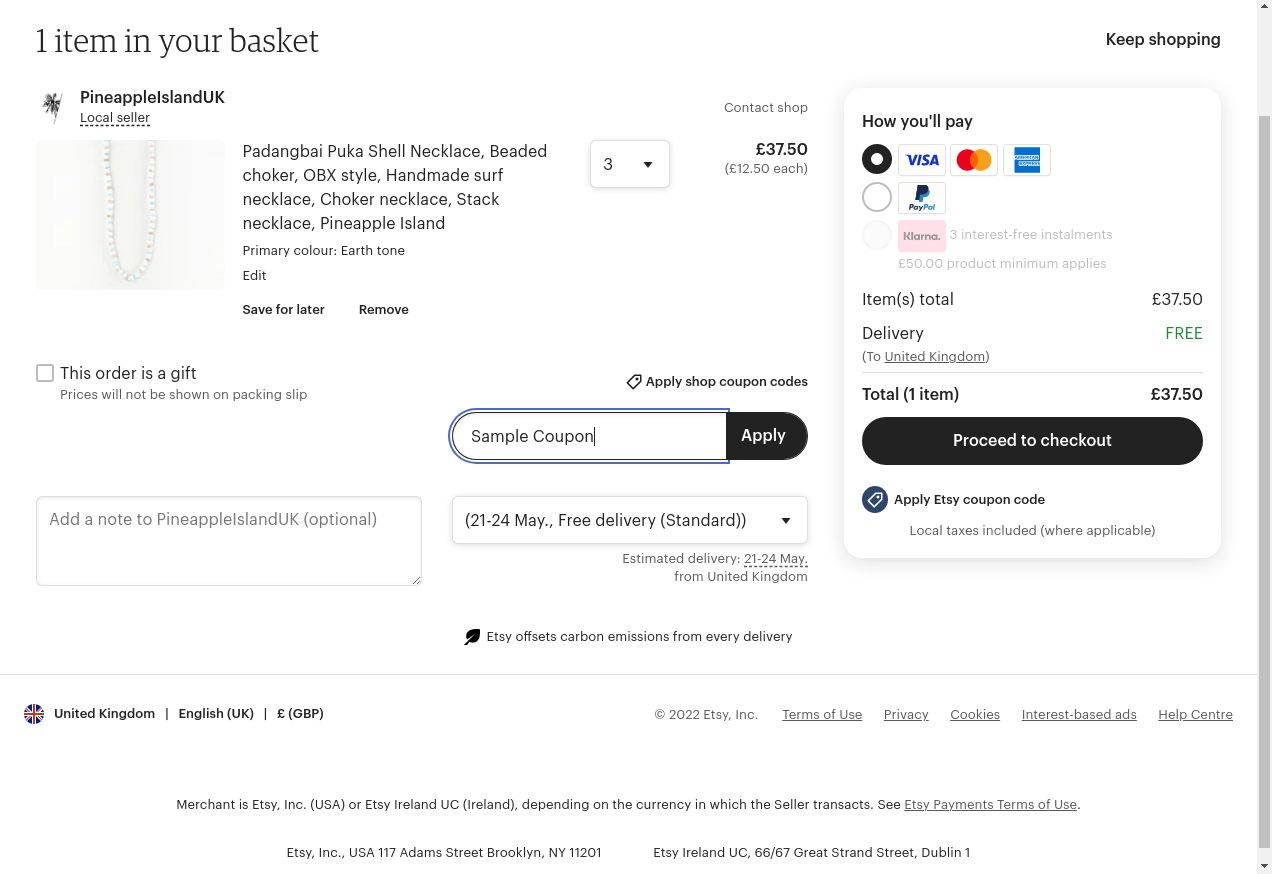This screenshot has height=874, width=1272.
Task: Click the carbon offset leaf icon
Action: pyautogui.click(x=472, y=637)
